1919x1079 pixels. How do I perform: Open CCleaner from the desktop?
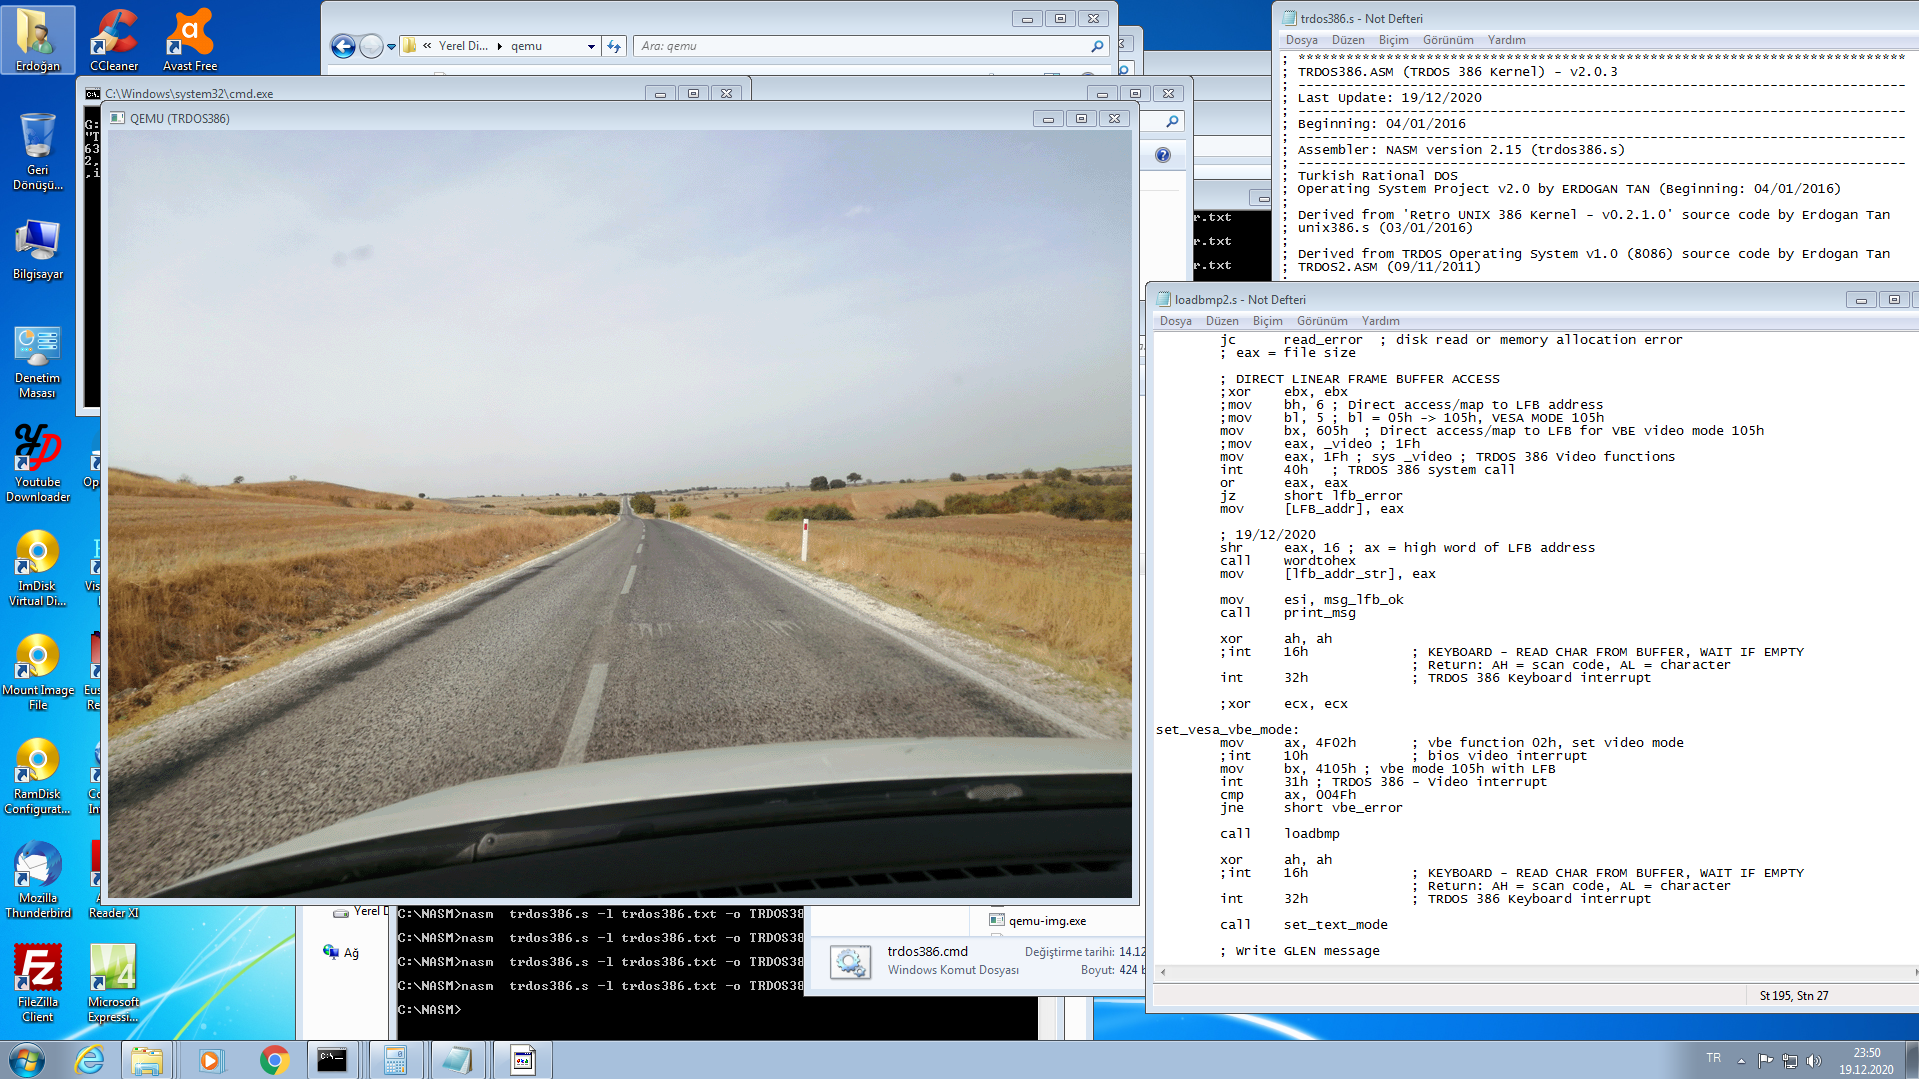(x=114, y=40)
